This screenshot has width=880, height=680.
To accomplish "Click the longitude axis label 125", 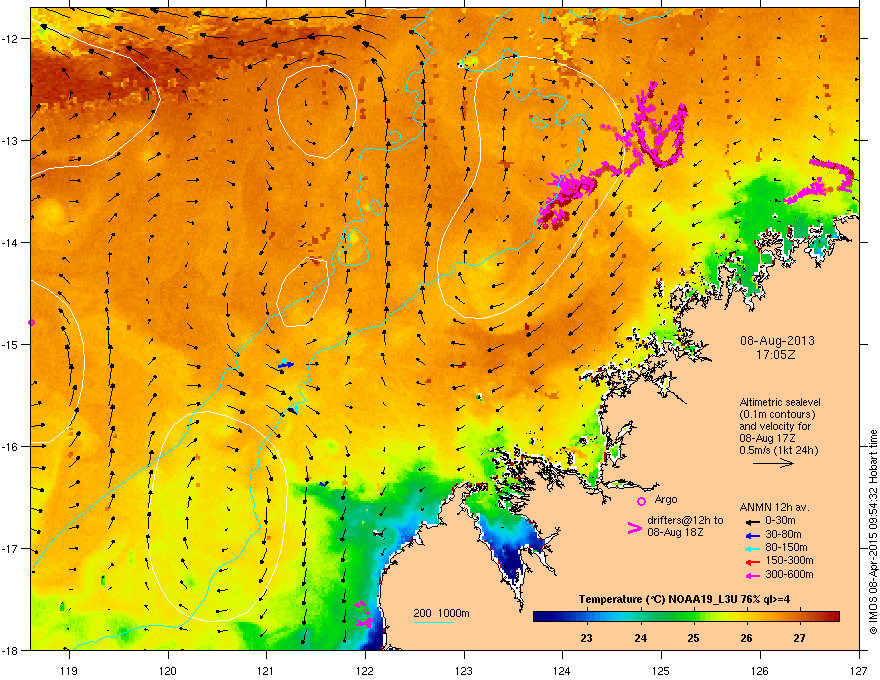I will click(x=661, y=670).
